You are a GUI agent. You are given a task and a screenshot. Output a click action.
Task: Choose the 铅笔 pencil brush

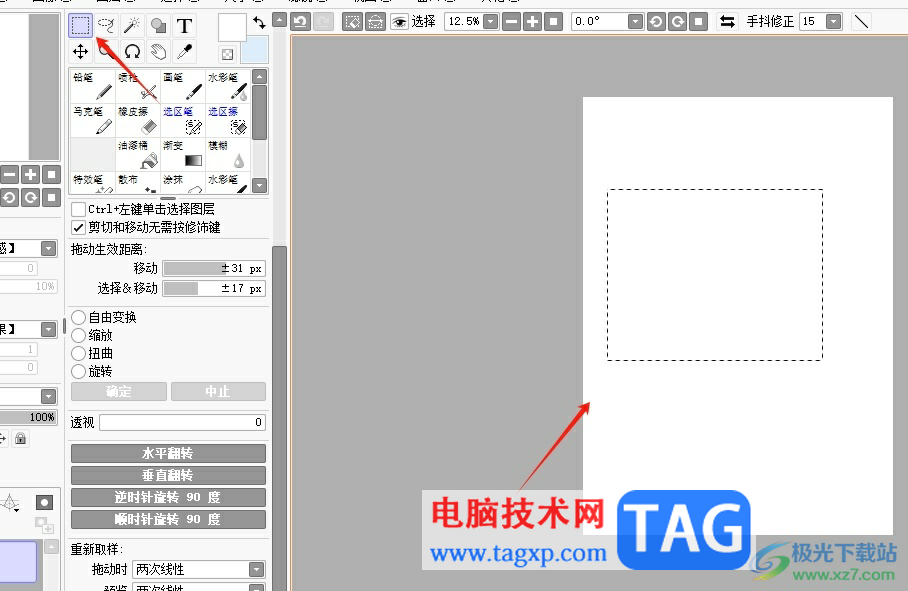pyautogui.click(x=93, y=86)
